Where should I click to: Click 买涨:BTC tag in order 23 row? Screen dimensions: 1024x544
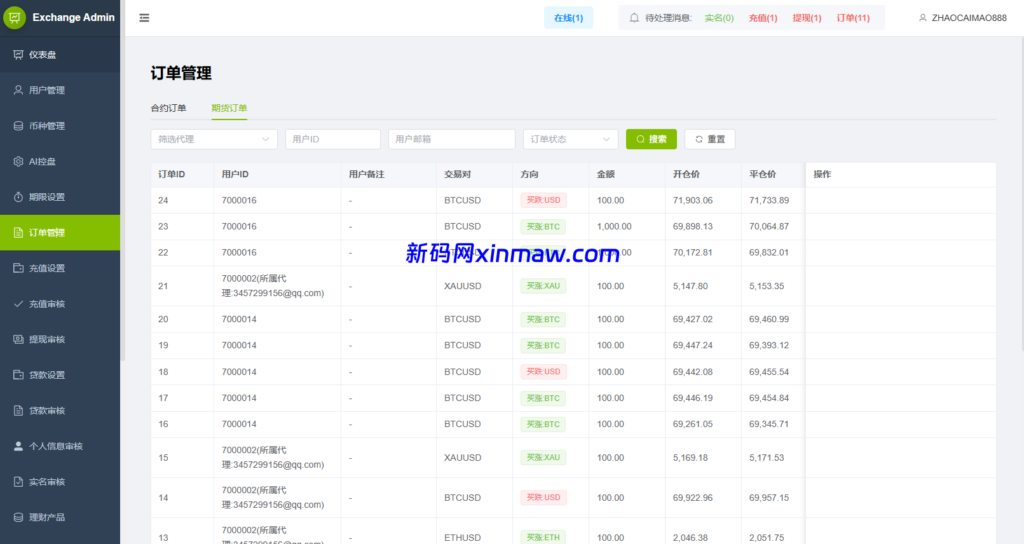tap(543, 227)
